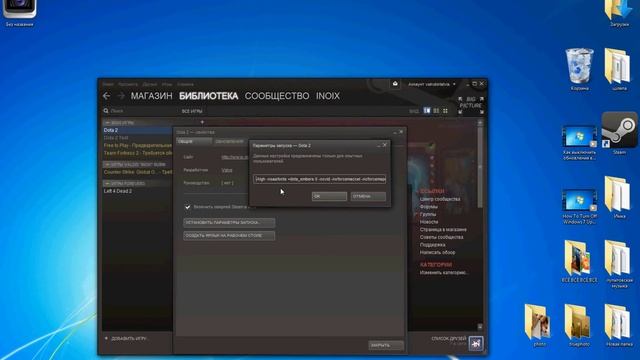Image resolution: width=640 pixels, height=360 pixels.
Task: Open the МАГАЗИН (Store) section
Action: tap(151, 96)
